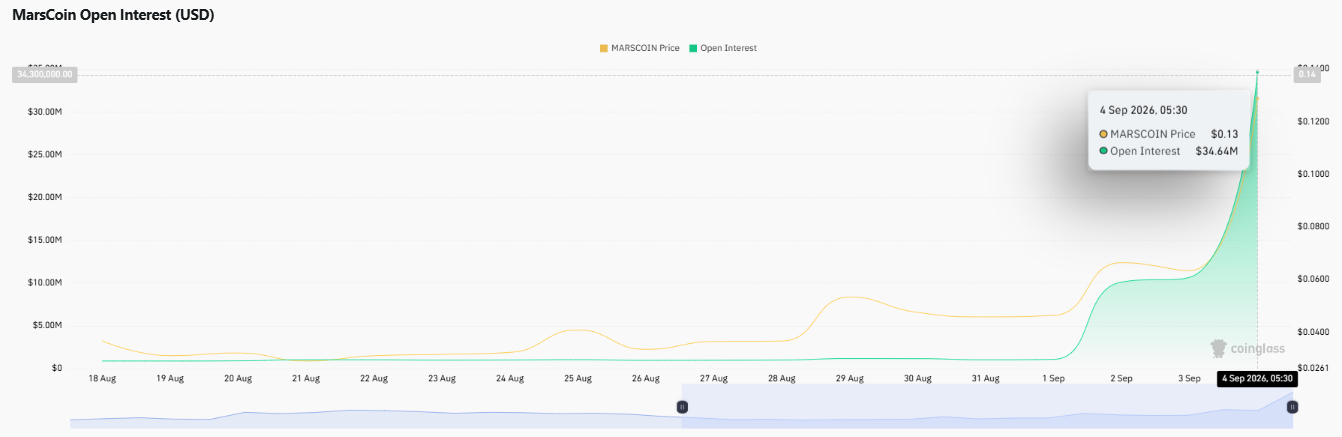Click the right range slider handle

tap(1292, 407)
